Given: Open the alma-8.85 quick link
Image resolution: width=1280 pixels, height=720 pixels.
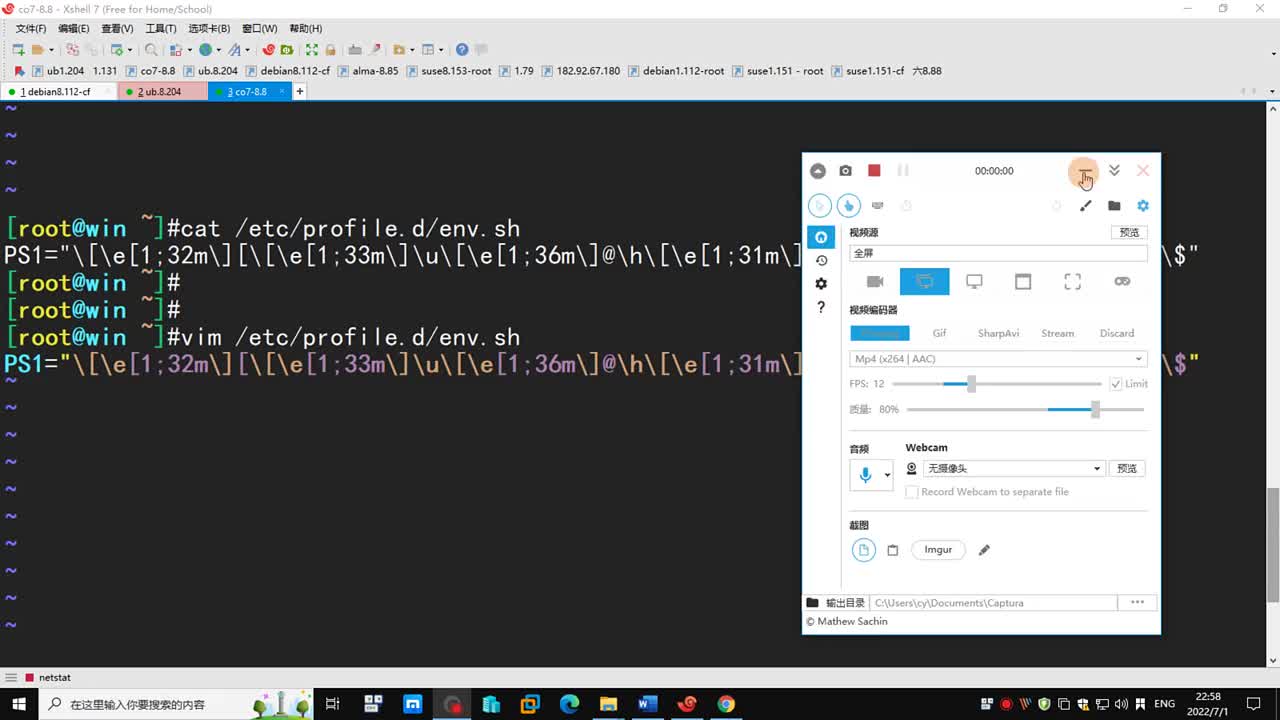Looking at the screenshot, I should [x=368, y=71].
